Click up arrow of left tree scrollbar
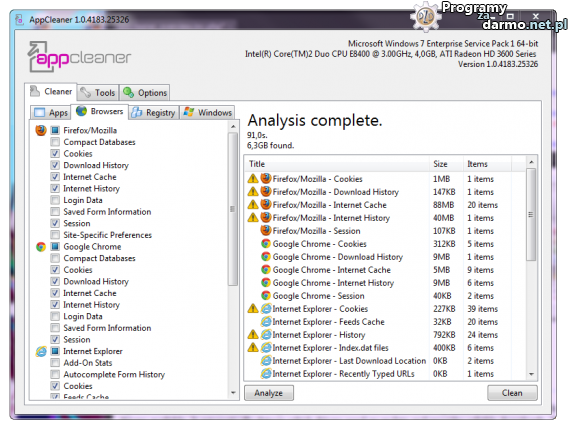 click(233, 127)
